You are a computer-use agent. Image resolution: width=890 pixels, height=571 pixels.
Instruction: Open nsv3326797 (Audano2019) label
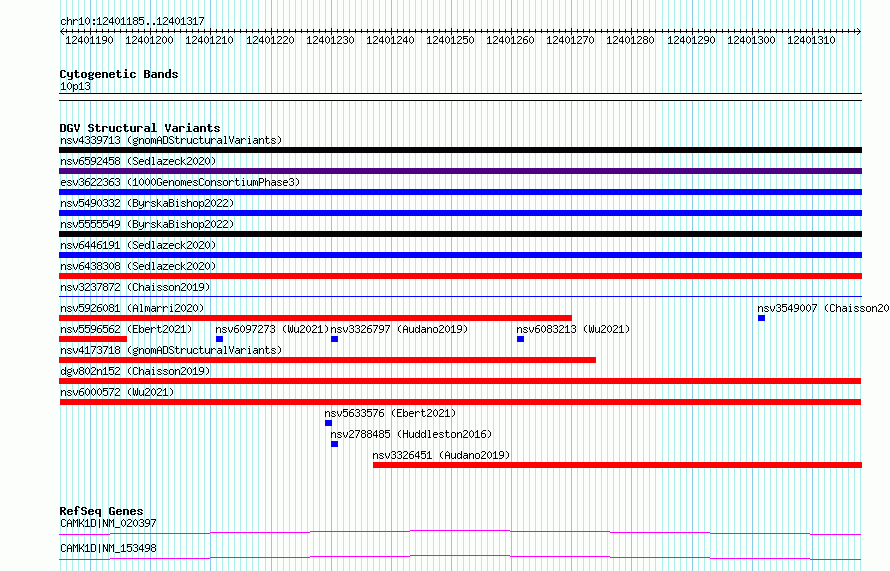pos(399,329)
